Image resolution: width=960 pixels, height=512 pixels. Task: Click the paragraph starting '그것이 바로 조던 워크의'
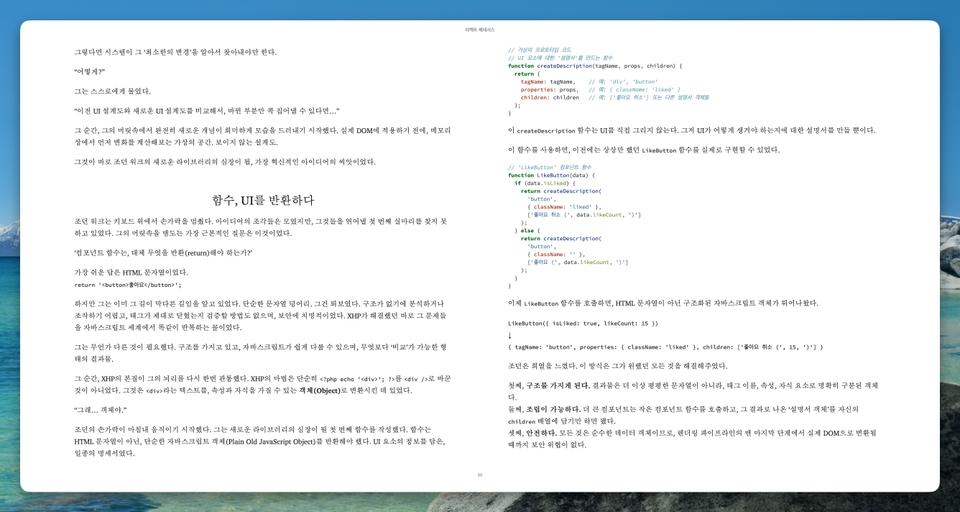[x=225, y=162]
